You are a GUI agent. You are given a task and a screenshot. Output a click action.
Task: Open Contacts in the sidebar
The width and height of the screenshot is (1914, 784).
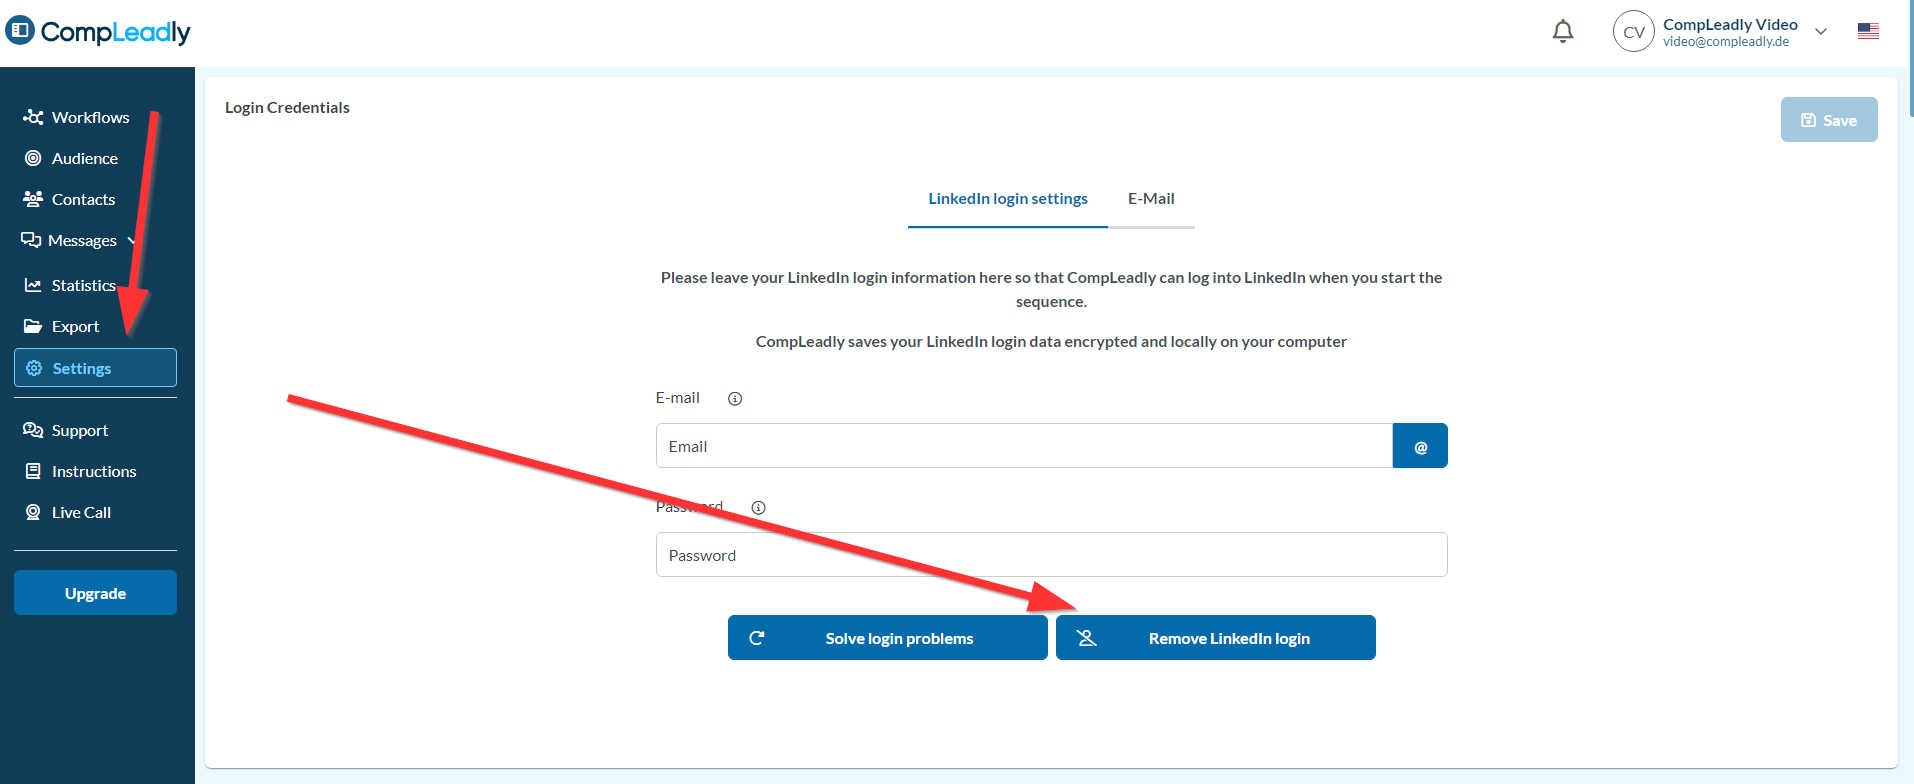[69, 199]
